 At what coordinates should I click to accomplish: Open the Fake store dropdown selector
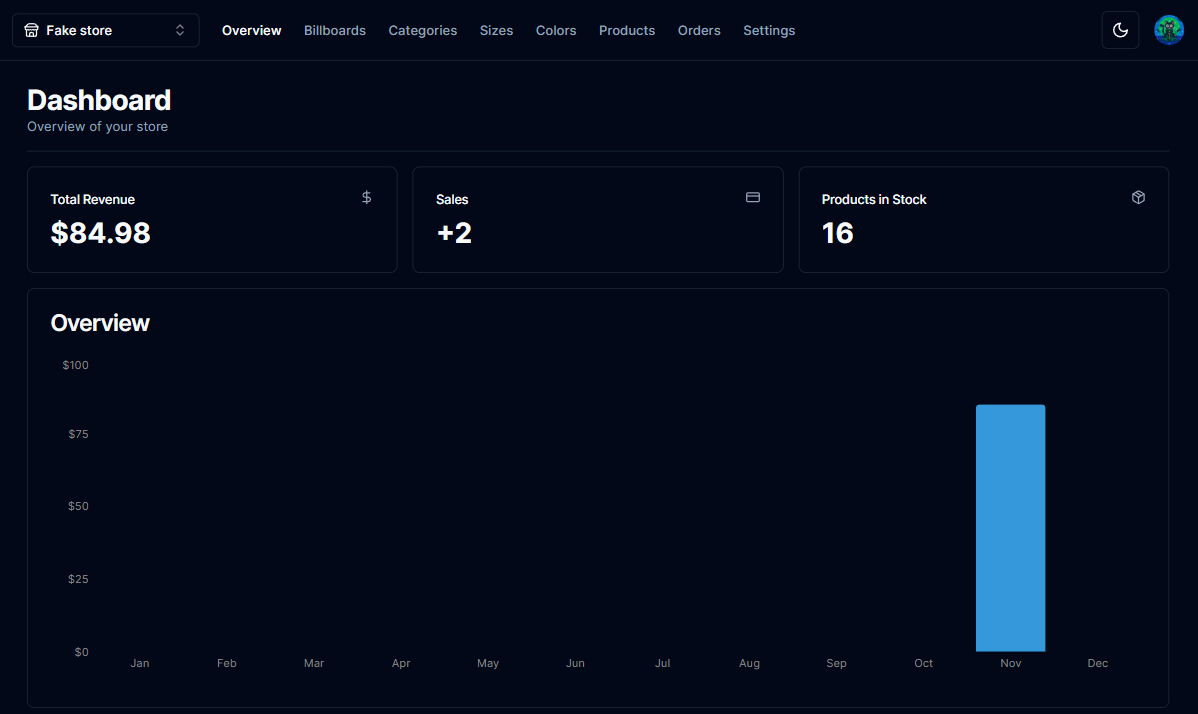pos(105,30)
